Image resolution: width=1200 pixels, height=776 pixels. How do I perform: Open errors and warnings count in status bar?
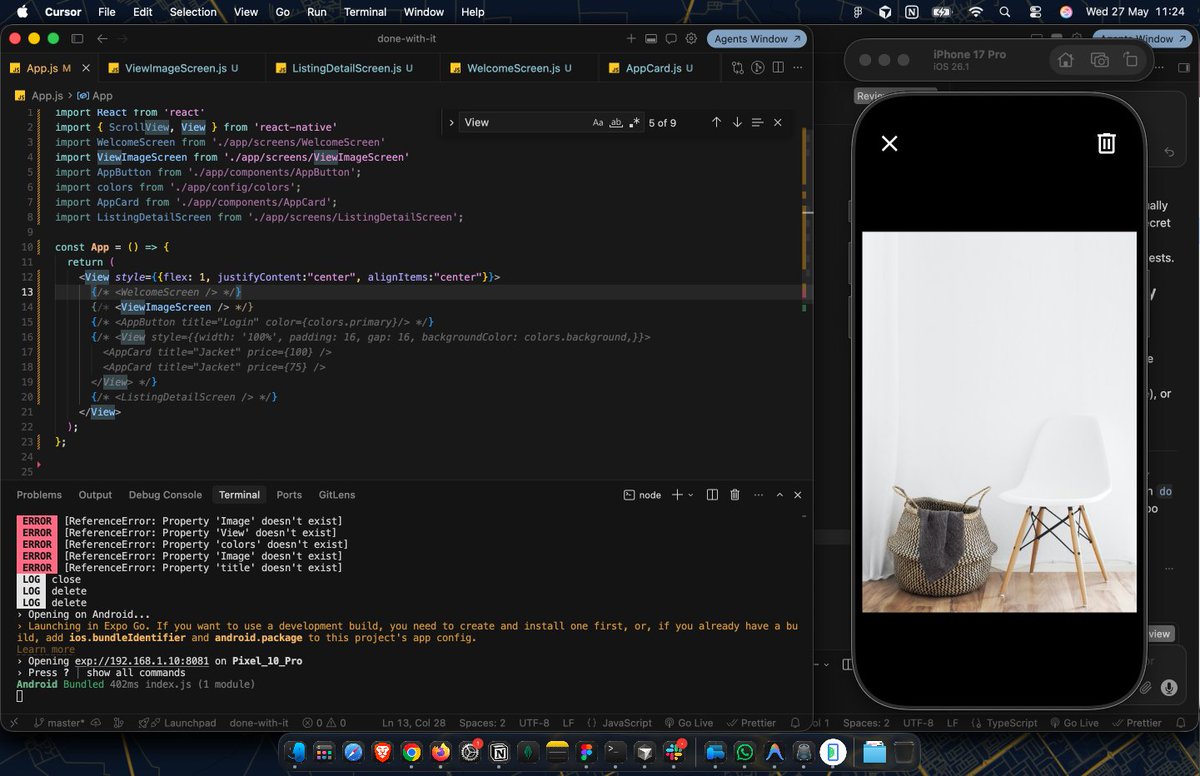(x=325, y=723)
